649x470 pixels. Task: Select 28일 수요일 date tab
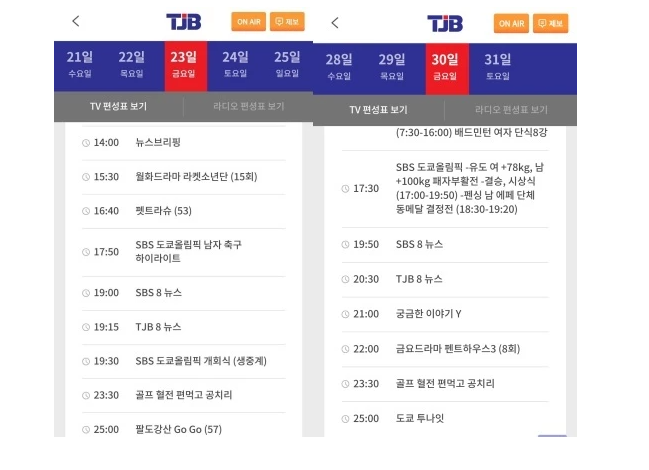(x=339, y=66)
